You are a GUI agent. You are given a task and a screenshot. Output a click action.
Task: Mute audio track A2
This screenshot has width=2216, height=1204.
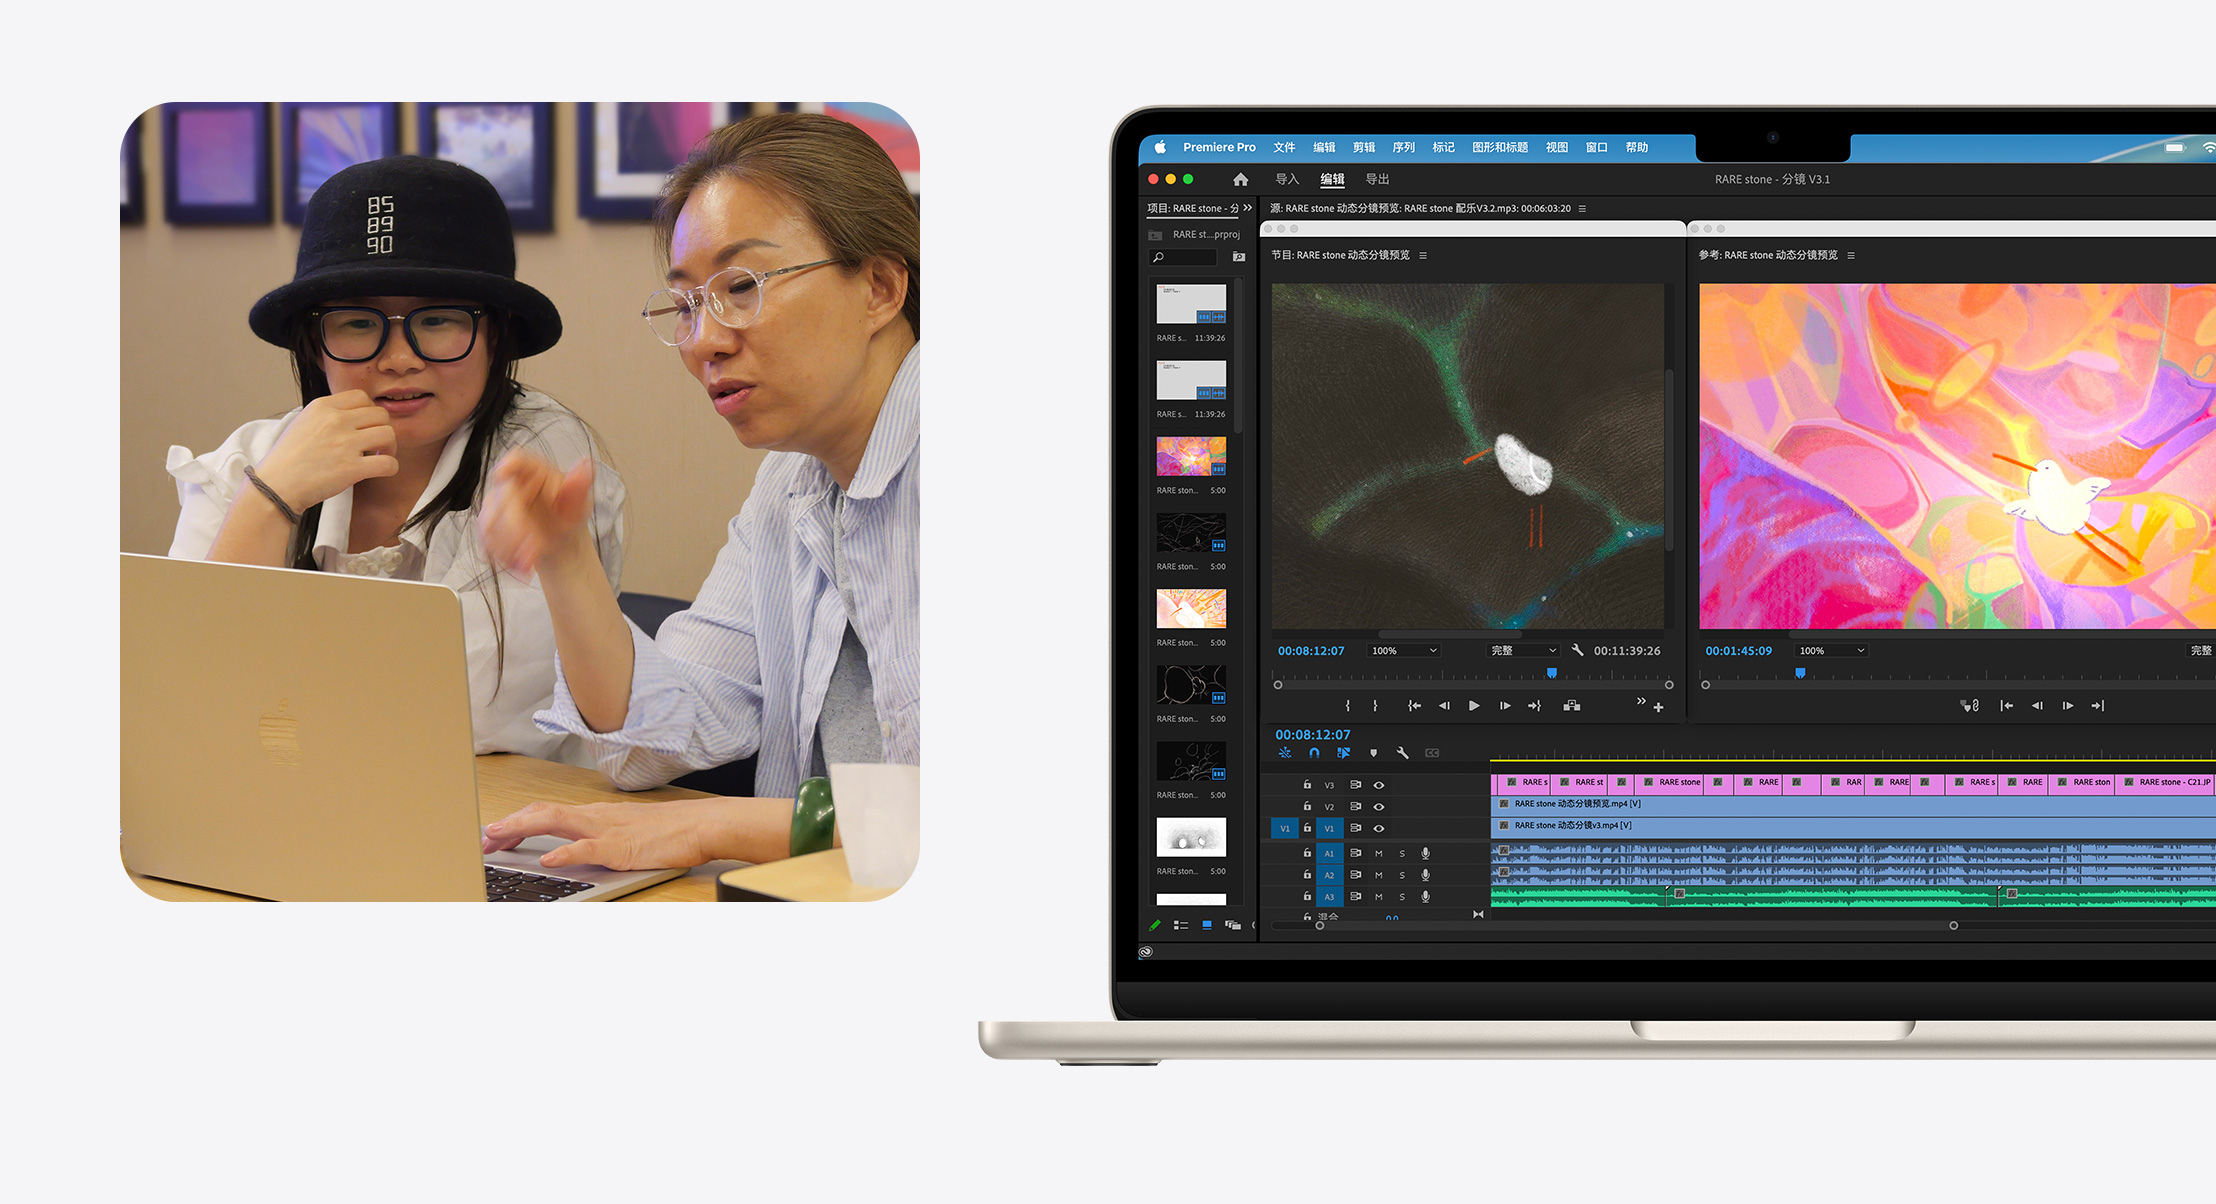(x=1378, y=875)
